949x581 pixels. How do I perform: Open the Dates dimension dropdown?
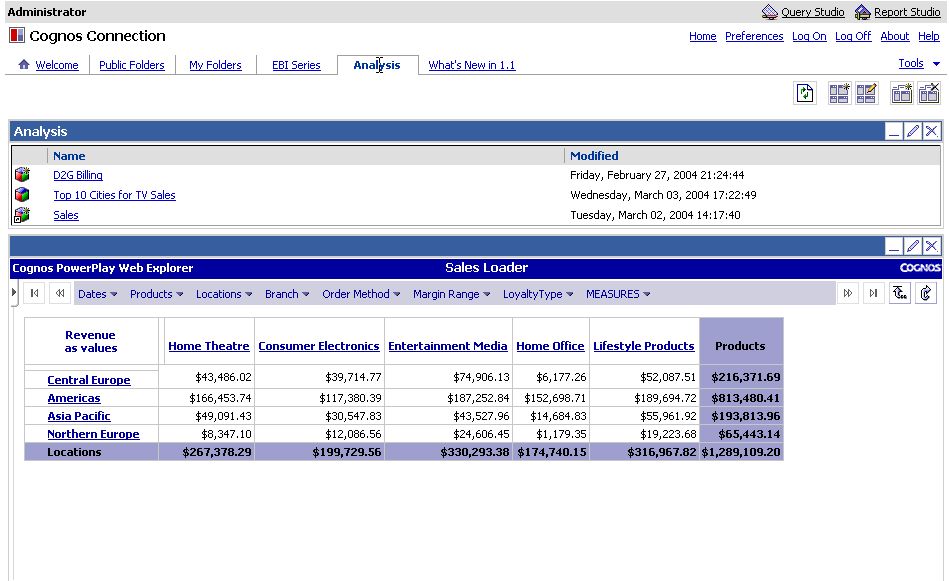97,294
